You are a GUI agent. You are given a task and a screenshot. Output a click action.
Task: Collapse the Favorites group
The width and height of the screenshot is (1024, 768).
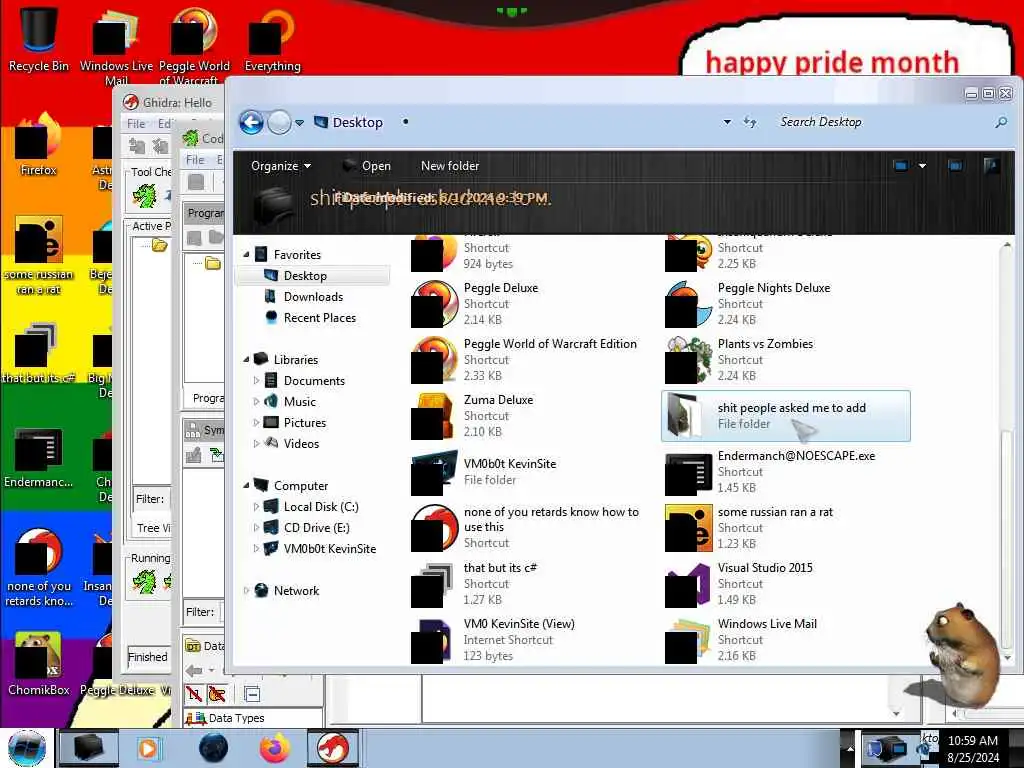[246, 255]
